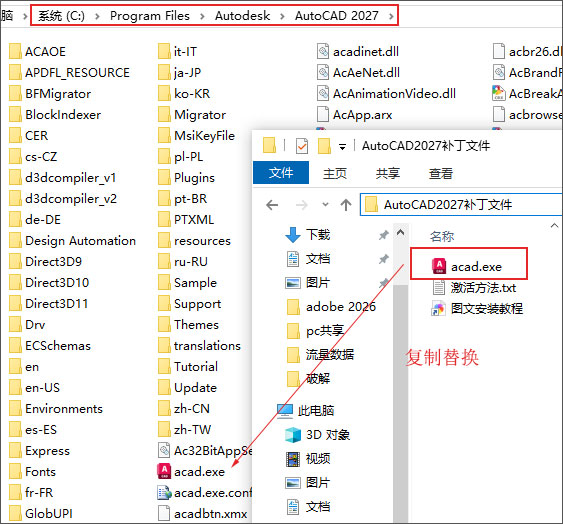The image size is (563, 524).
Task: Go up one folder level
Action: coord(346,205)
